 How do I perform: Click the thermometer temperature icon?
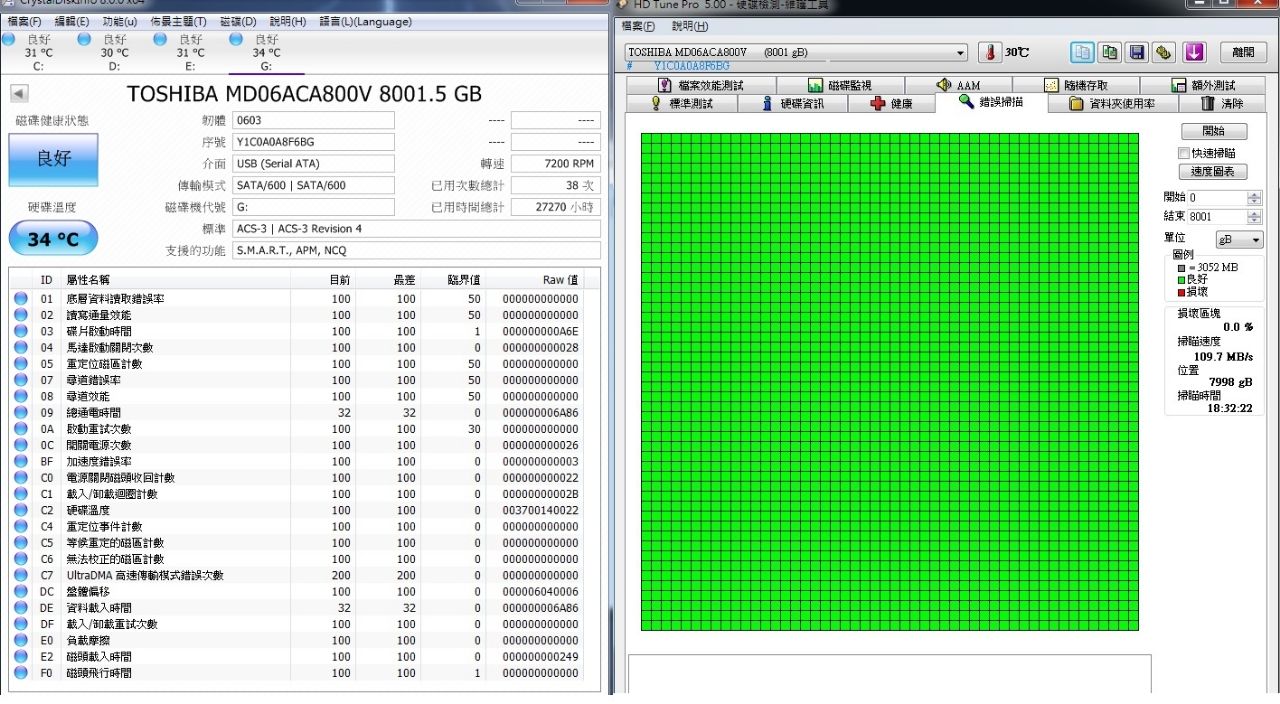coord(989,52)
